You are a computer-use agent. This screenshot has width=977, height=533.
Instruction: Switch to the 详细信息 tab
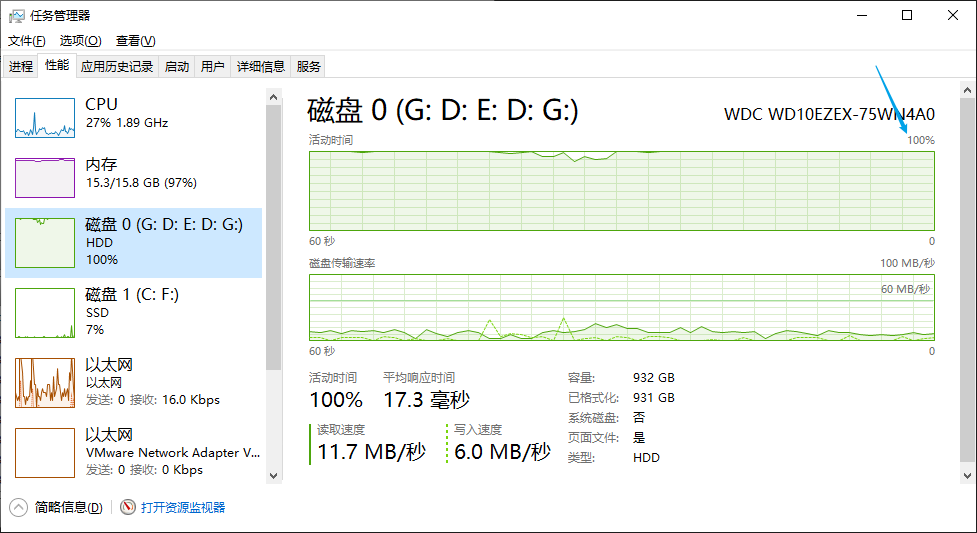point(260,67)
